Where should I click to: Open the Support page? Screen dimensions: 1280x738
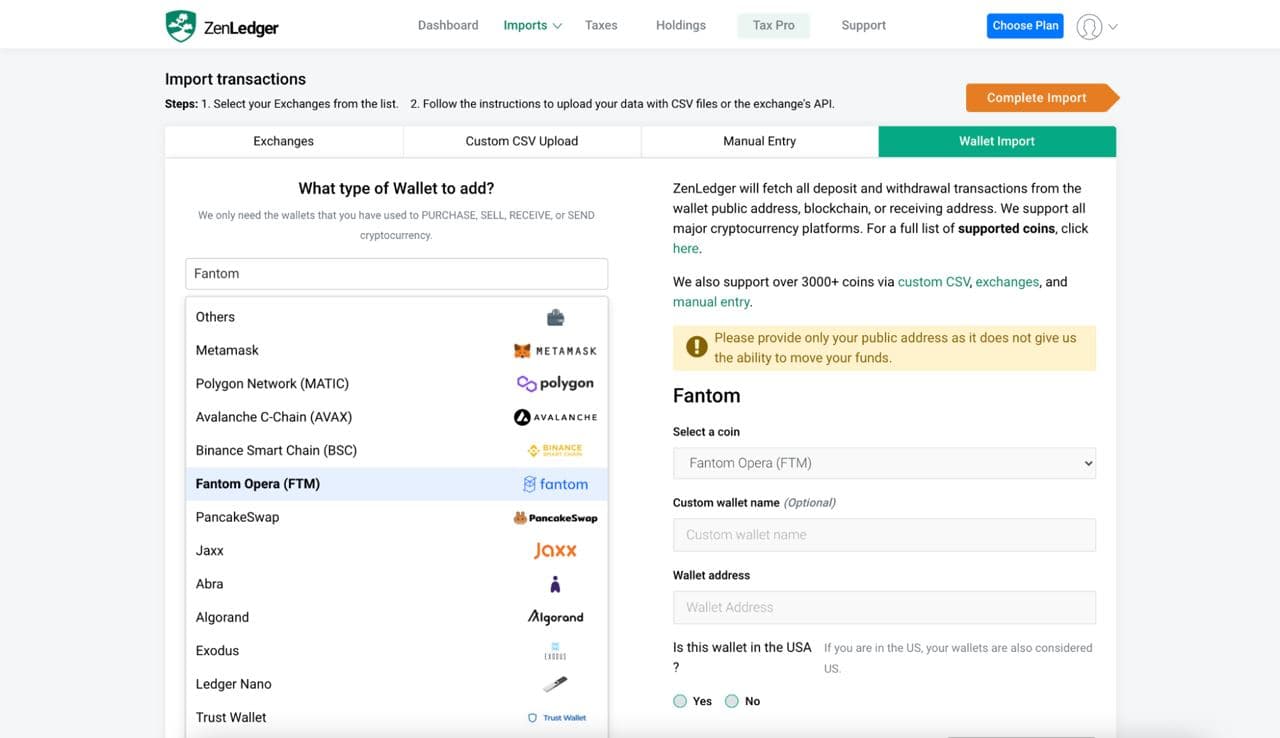click(x=864, y=25)
